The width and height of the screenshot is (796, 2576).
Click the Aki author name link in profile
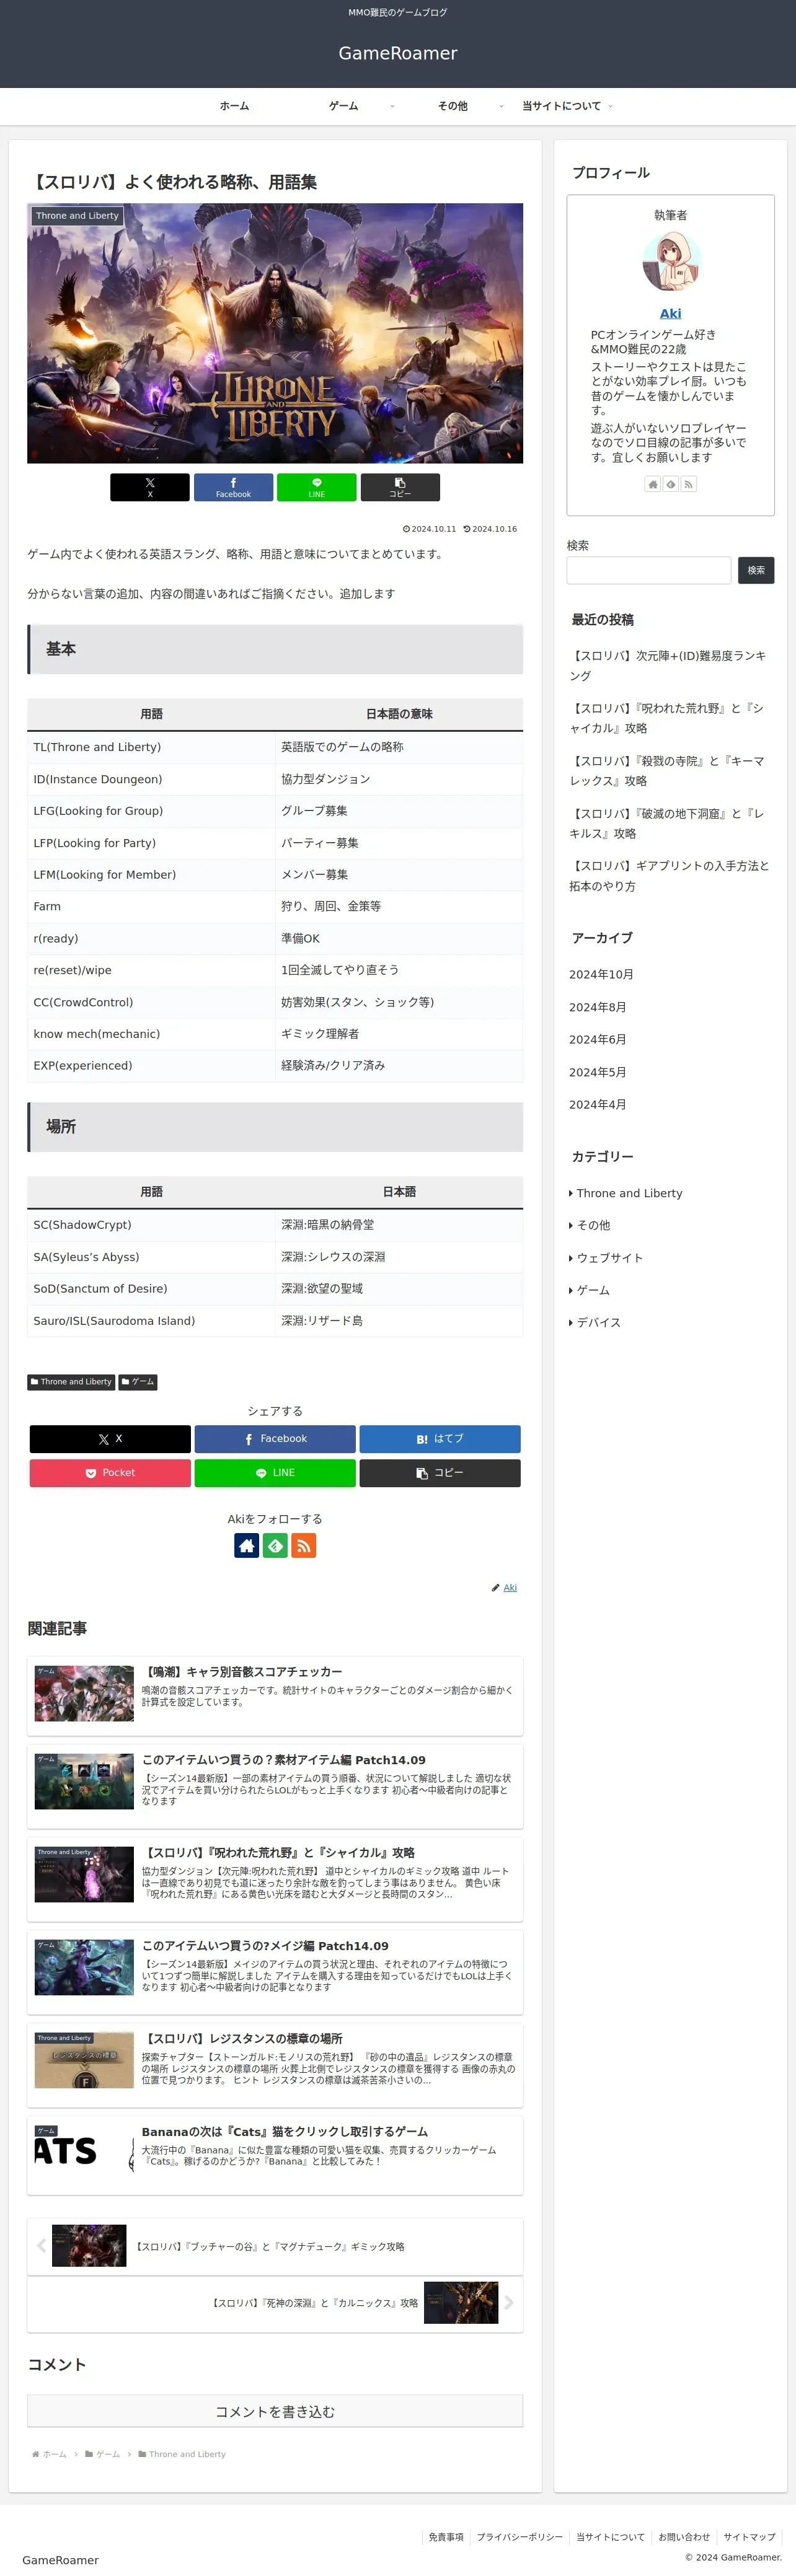click(671, 313)
